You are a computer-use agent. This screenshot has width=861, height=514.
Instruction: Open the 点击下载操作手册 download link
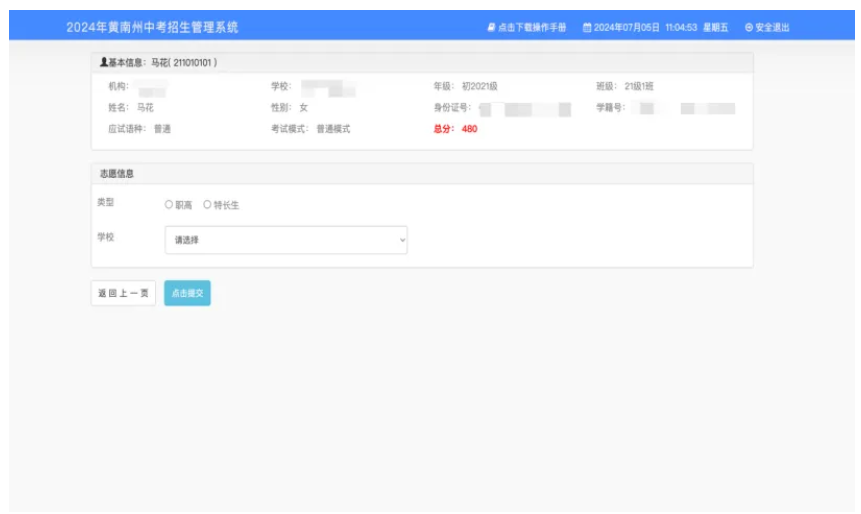click(x=532, y=27)
